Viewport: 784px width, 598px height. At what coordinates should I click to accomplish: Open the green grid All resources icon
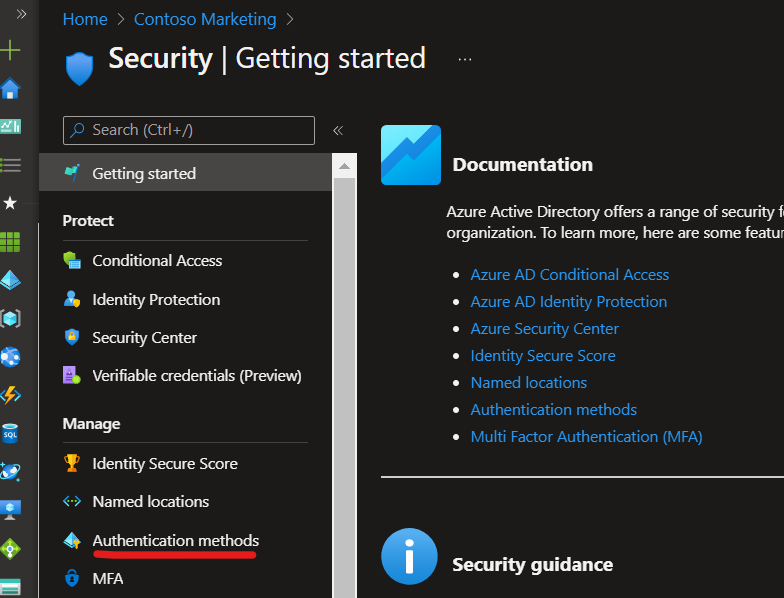click(x=10, y=242)
